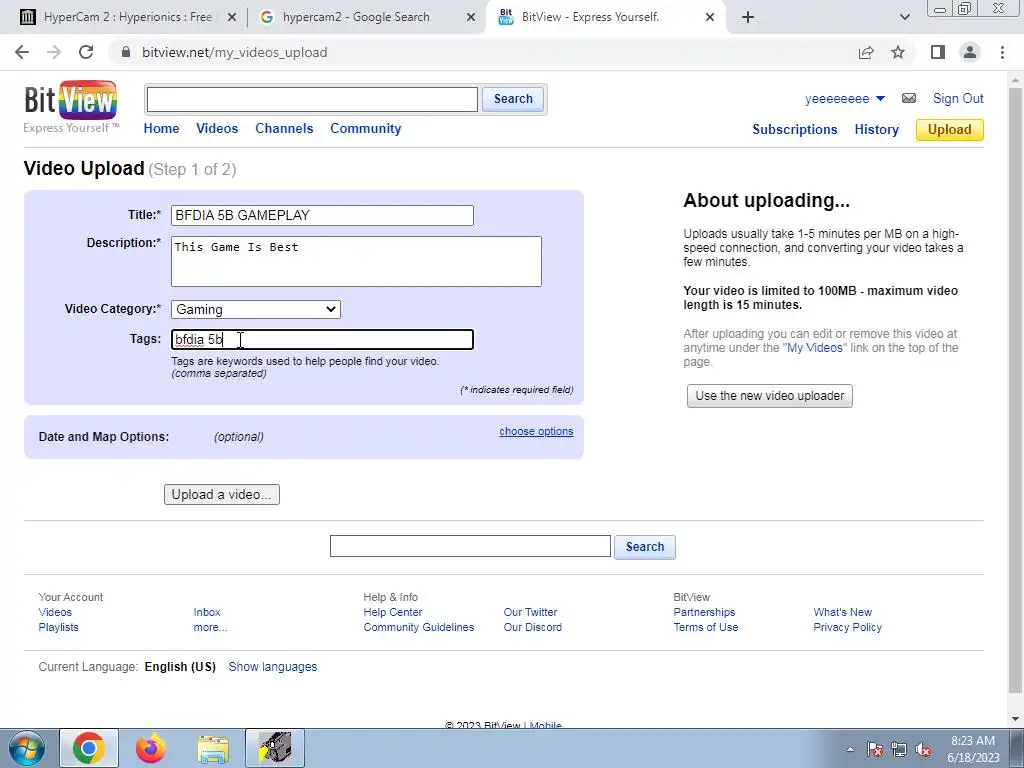1024x768 pixels.
Task: Open Privacy Policy link
Action: point(847,627)
